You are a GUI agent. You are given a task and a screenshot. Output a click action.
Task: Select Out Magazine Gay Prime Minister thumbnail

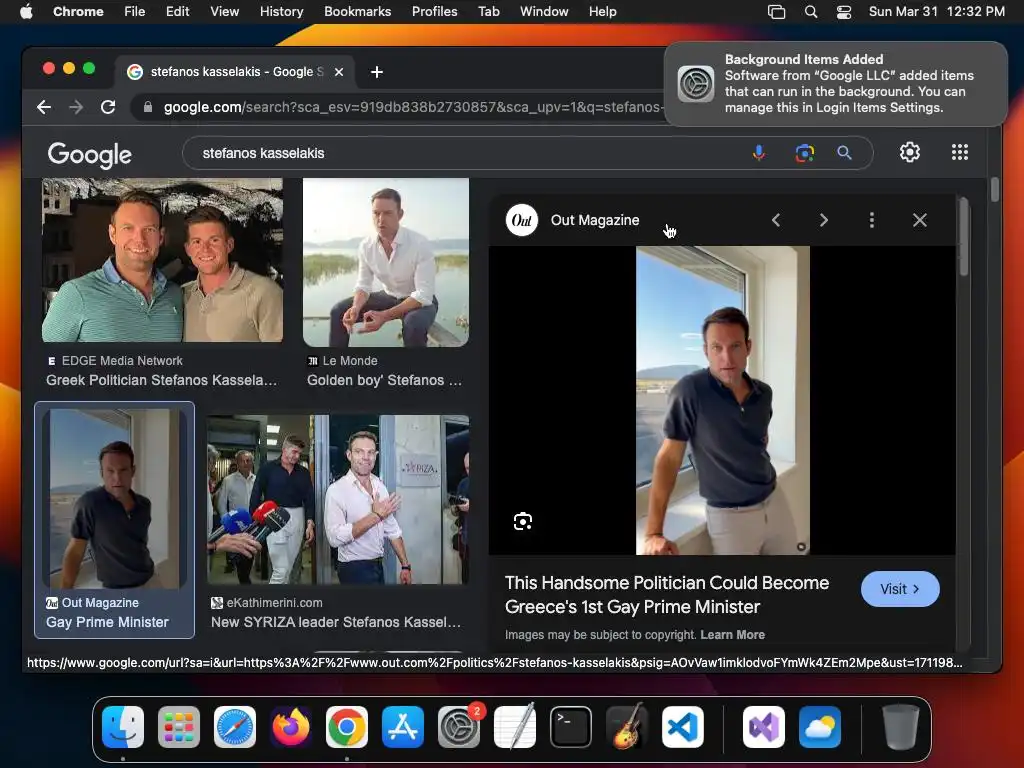(114, 498)
